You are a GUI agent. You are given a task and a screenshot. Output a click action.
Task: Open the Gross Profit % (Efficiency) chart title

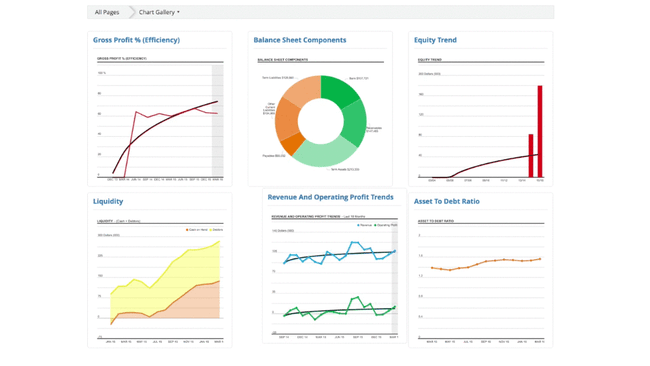coord(136,40)
